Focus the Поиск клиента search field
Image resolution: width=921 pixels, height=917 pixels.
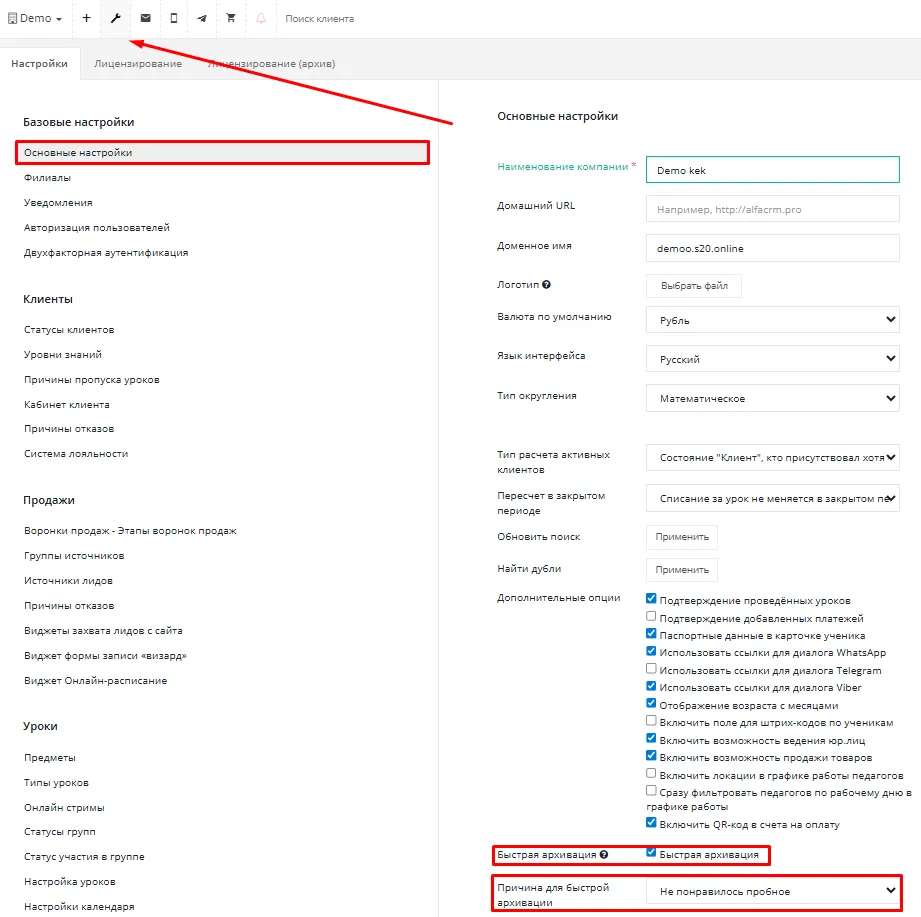(x=320, y=19)
